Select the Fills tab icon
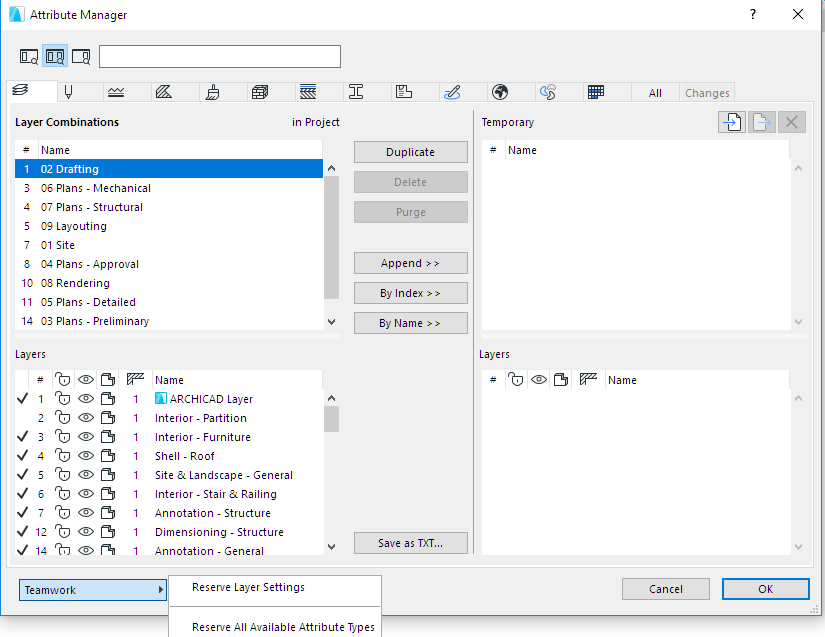 pos(164,92)
